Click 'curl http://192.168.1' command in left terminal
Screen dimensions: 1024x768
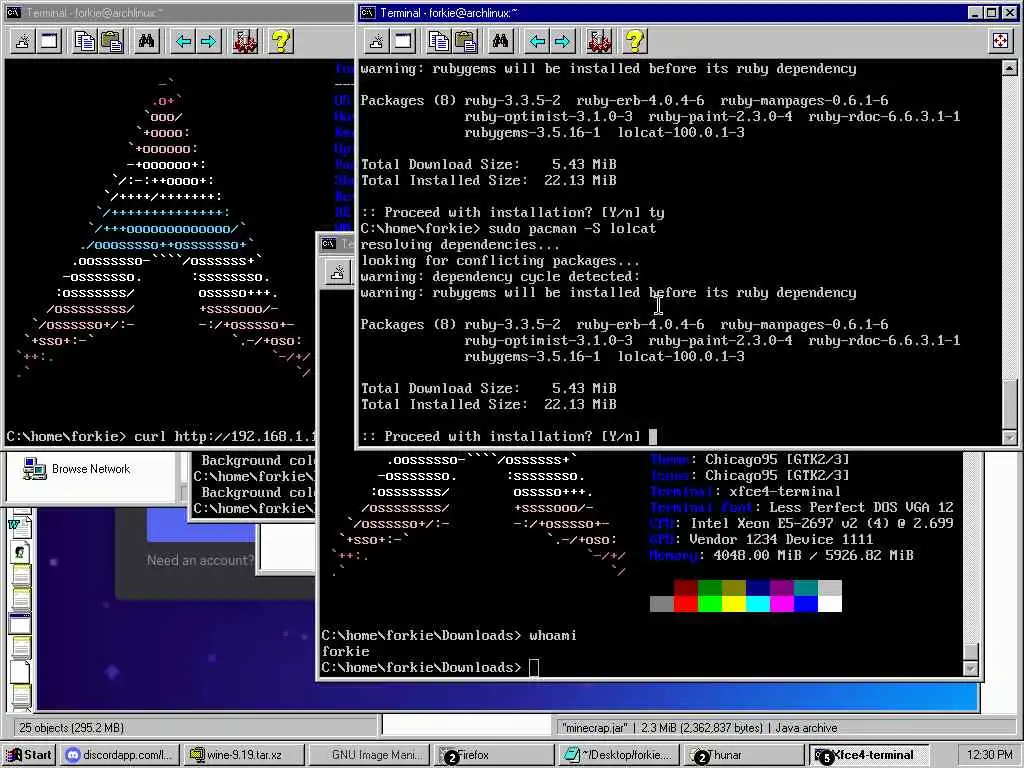click(225, 436)
